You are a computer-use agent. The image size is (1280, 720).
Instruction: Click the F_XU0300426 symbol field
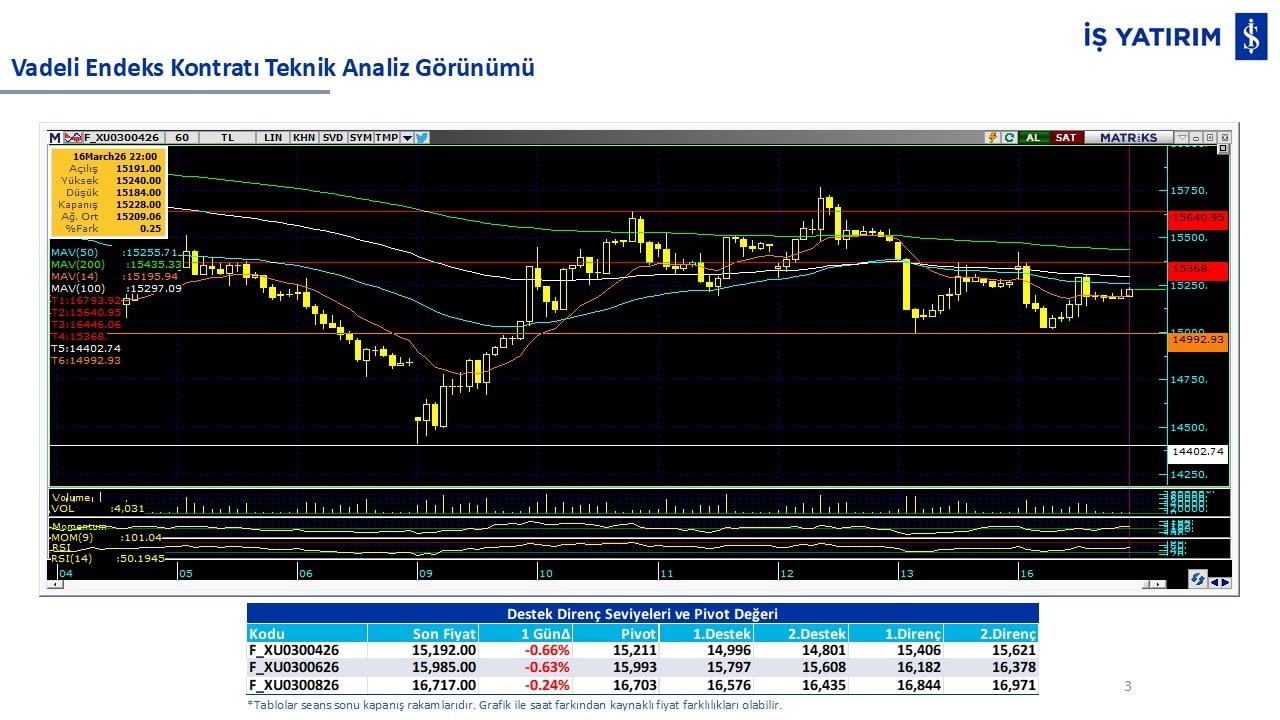[x=122, y=138]
